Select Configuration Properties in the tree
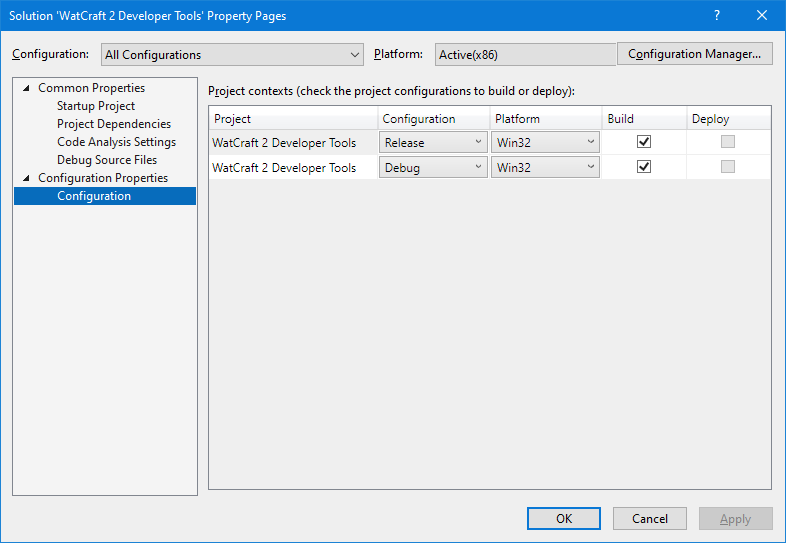786x543 pixels. (x=103, y=178)
